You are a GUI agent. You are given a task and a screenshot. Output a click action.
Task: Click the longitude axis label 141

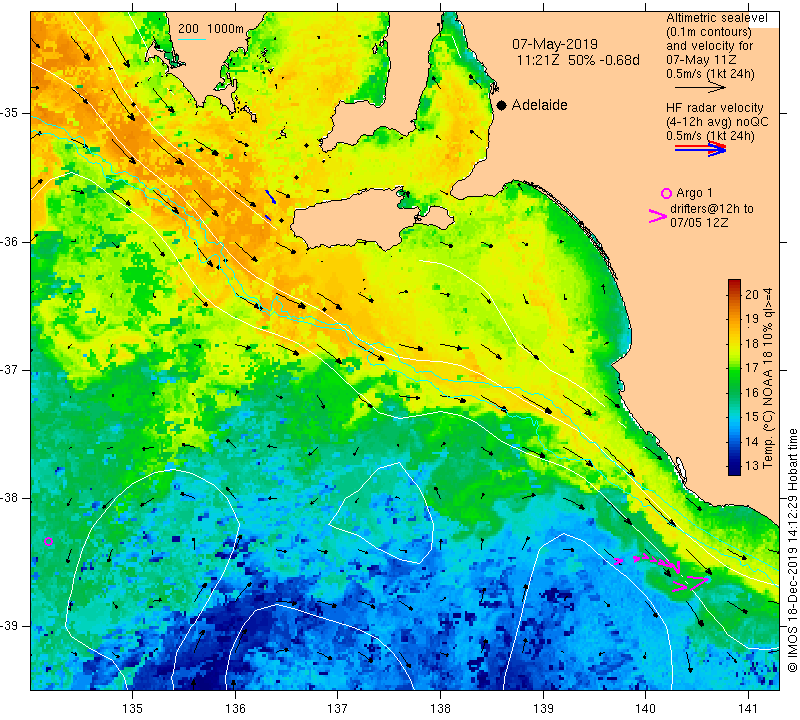point(748,708)
